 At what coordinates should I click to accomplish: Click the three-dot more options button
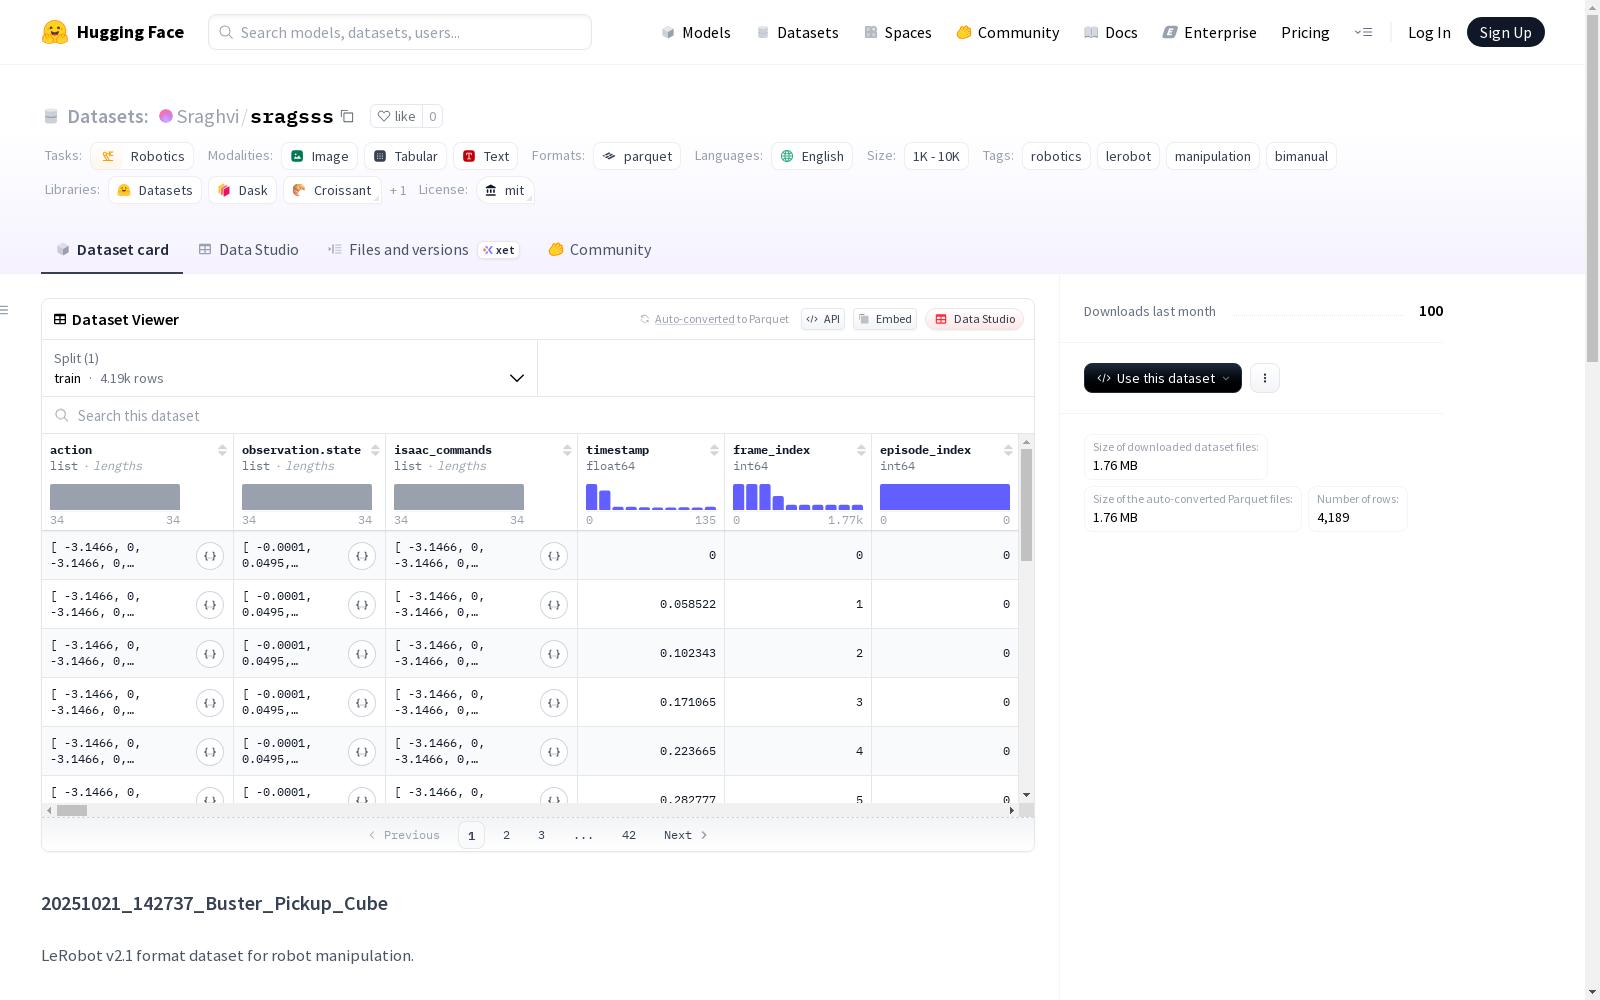tap(1265, 378)
